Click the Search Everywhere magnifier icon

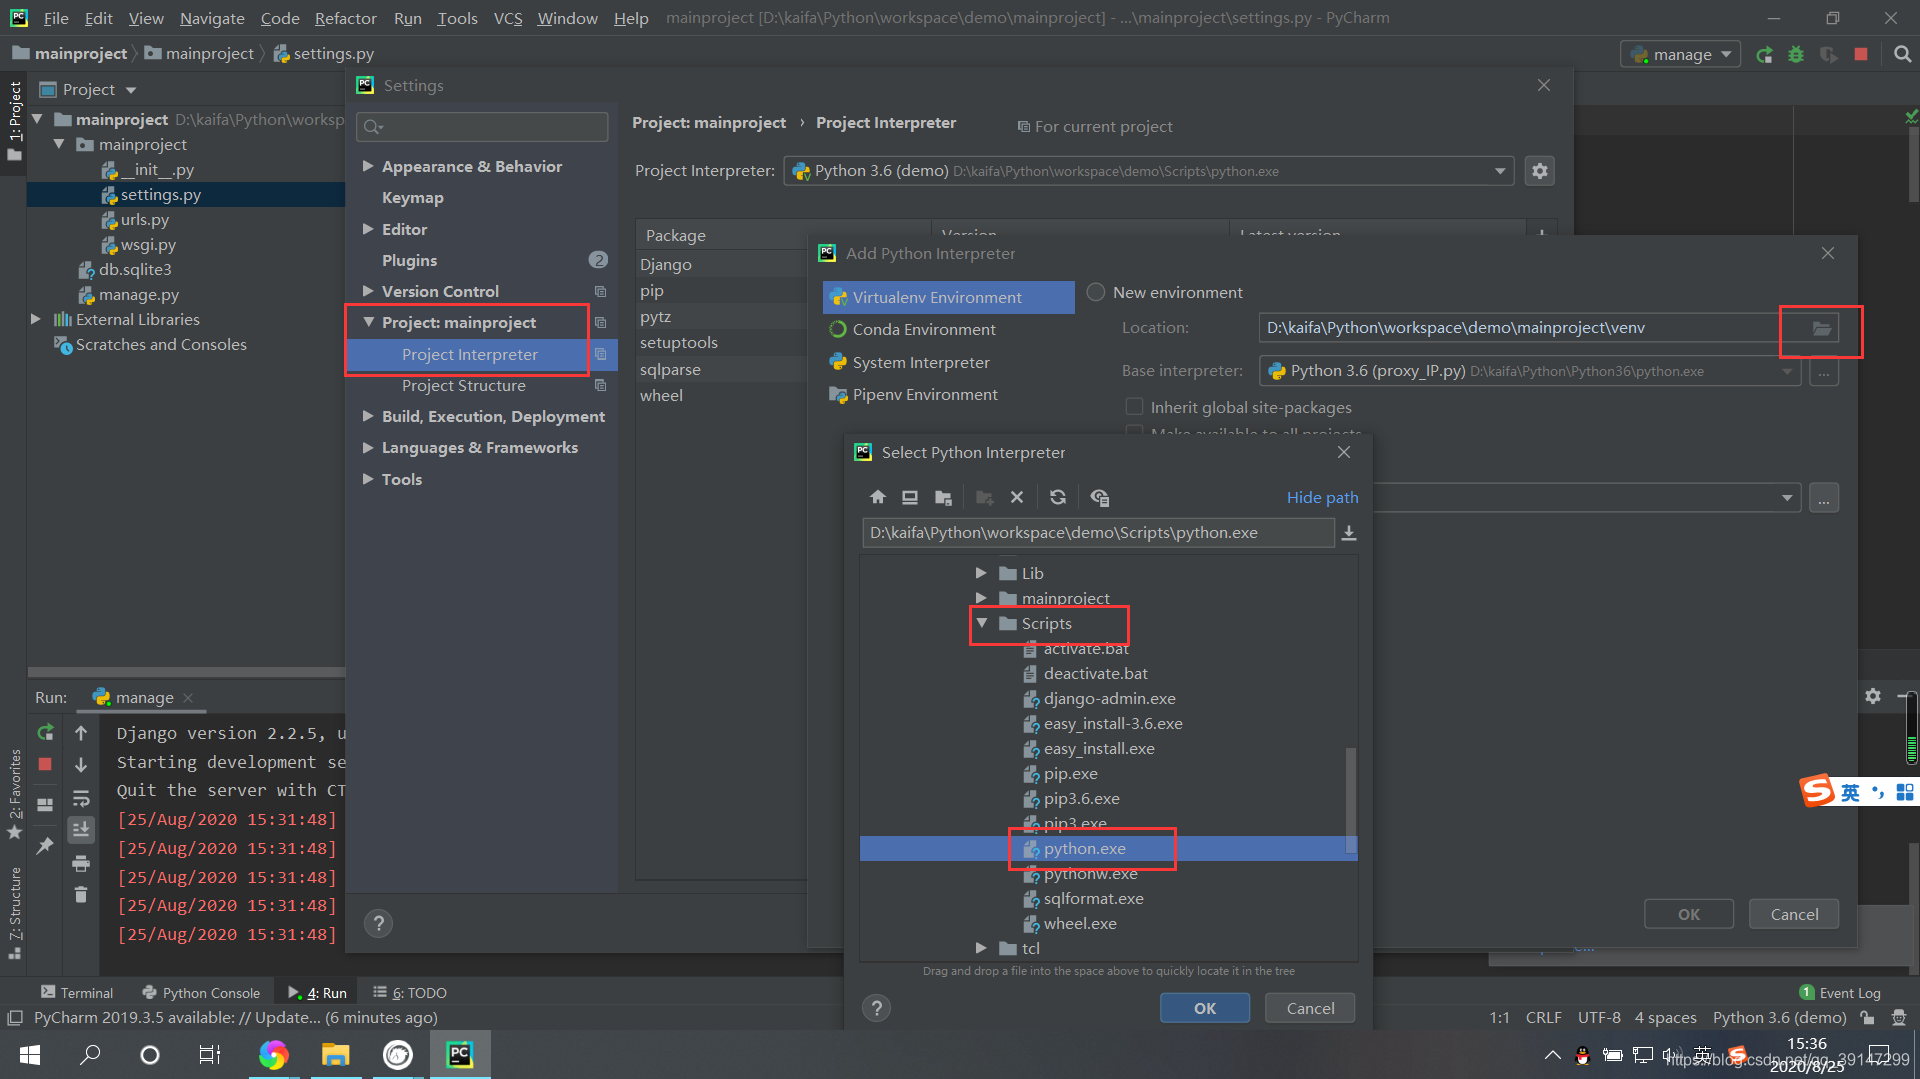[1902, 55]
